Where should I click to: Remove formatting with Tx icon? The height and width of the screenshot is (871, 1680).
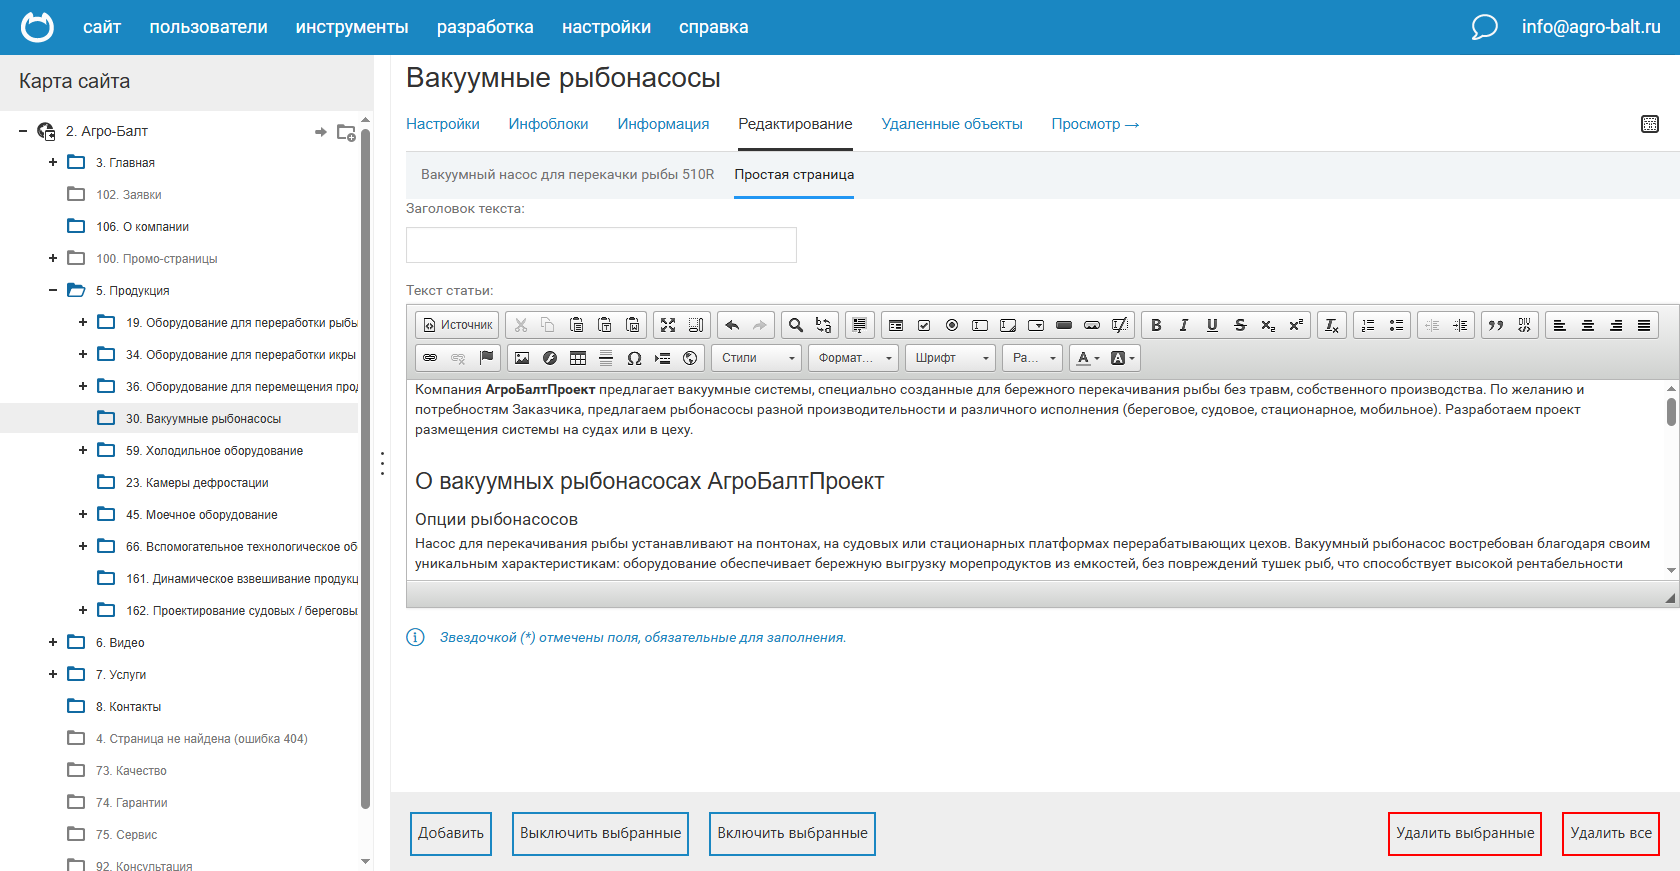pos(1332,325)
